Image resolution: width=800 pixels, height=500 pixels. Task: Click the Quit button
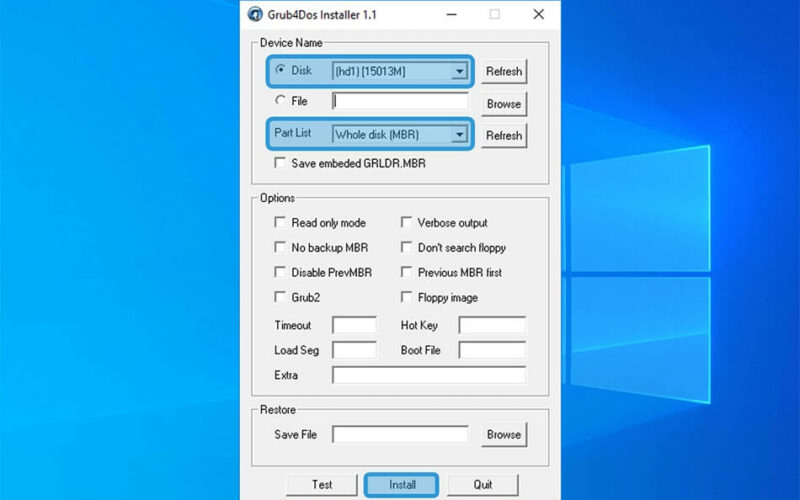(483, 485)
